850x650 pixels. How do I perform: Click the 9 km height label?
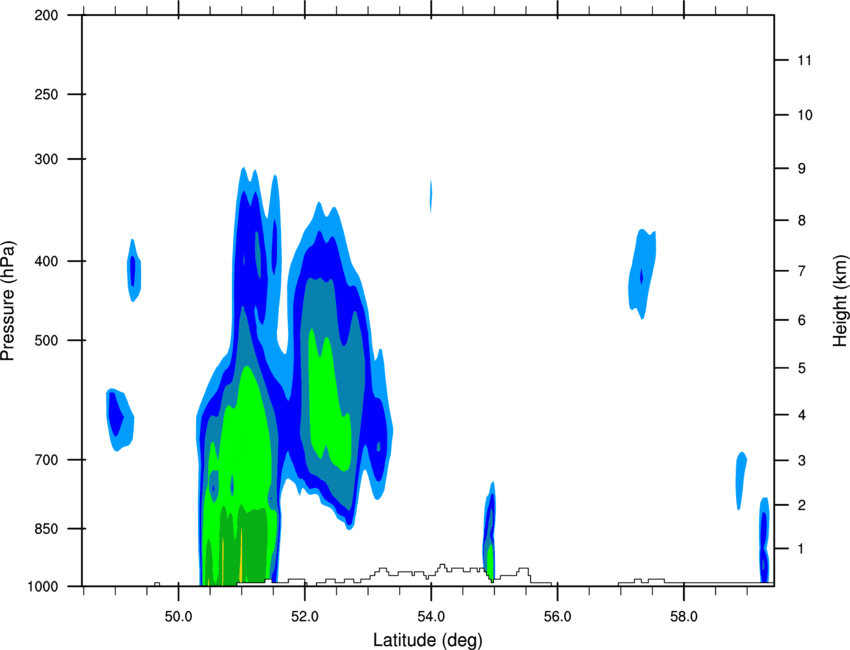click(x=802, y=169)
